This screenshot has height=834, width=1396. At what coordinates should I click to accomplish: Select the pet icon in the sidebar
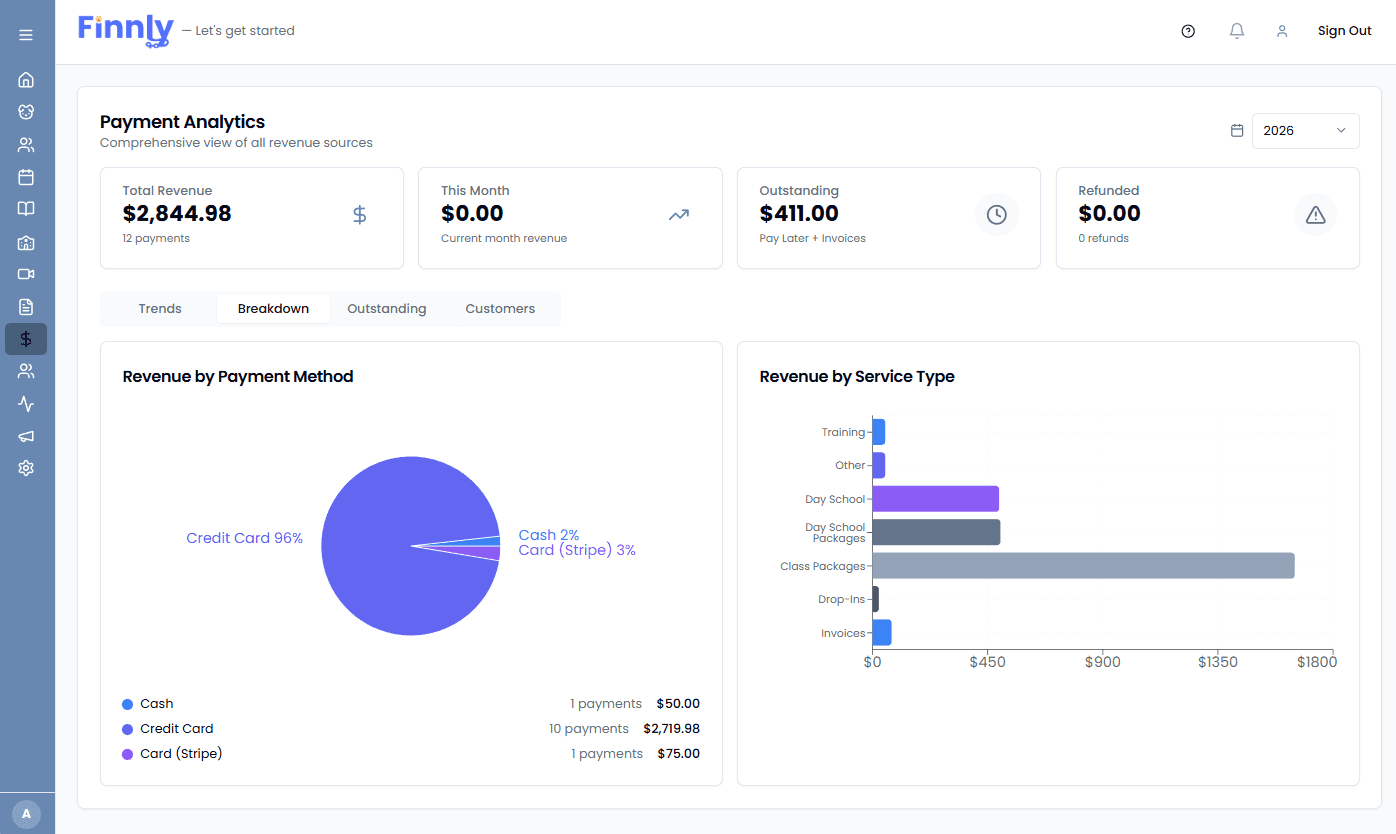[x=26, y=112]
